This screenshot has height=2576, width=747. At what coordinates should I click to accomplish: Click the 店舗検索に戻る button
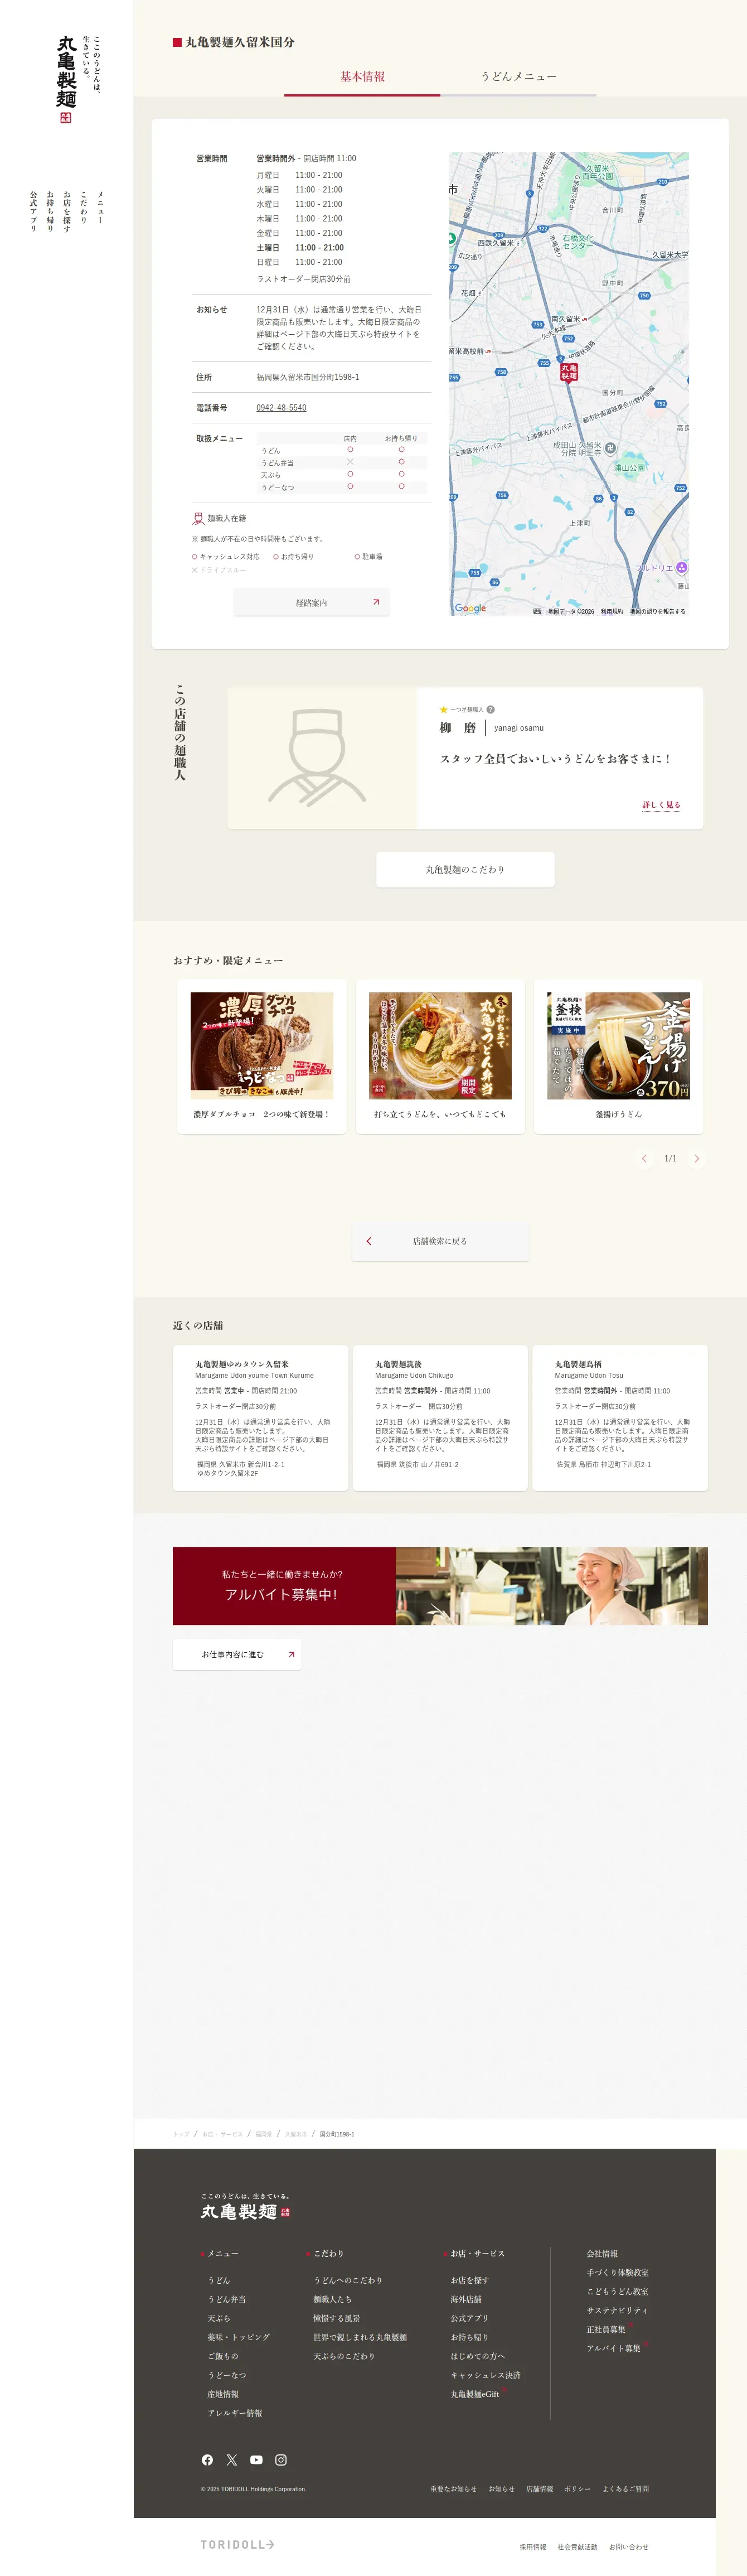coord(440,1241)
